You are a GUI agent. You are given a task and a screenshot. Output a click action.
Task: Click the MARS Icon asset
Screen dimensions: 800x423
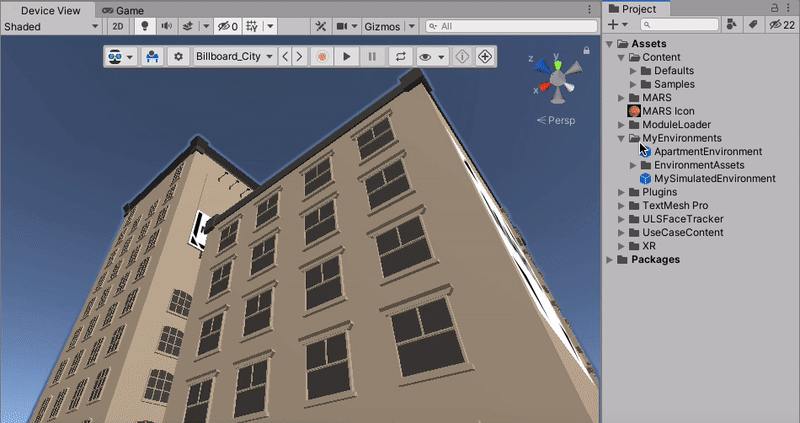click(x=670, y=111)
